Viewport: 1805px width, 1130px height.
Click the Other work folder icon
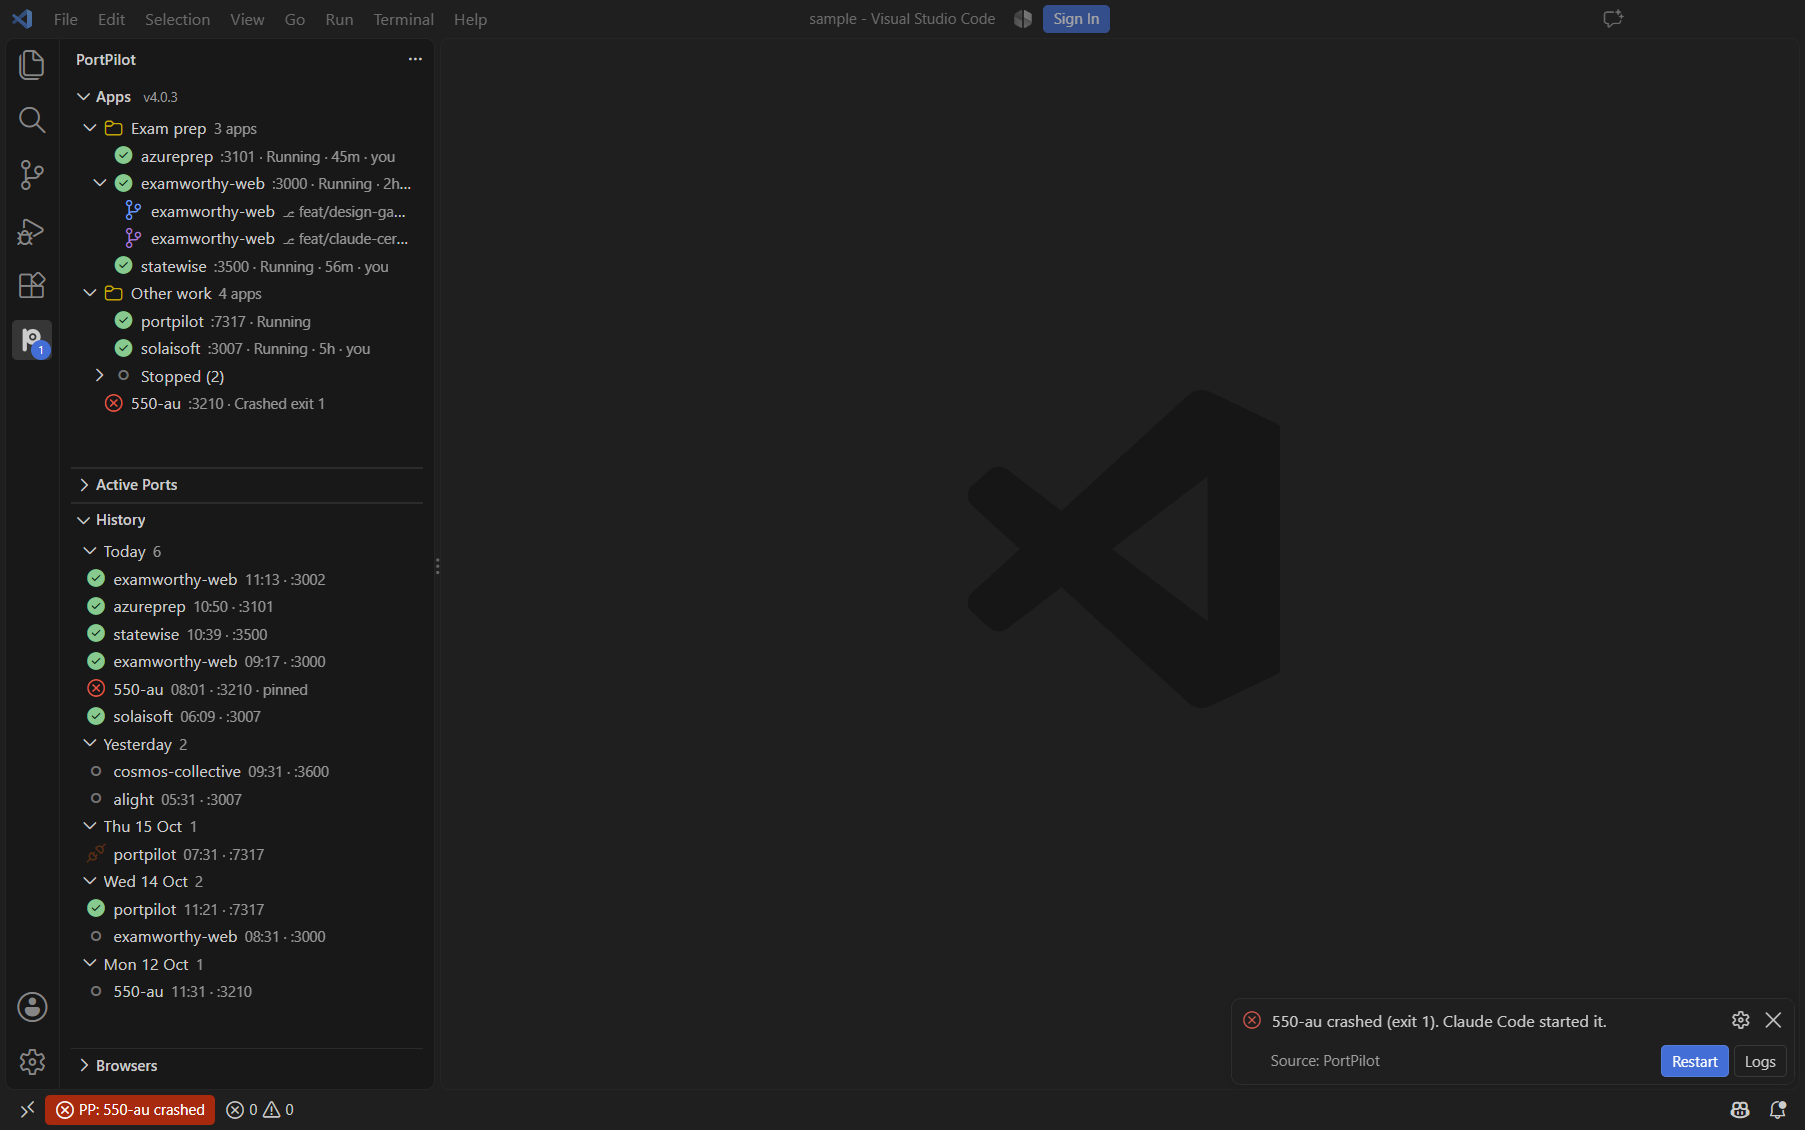(x=114, y=293)
